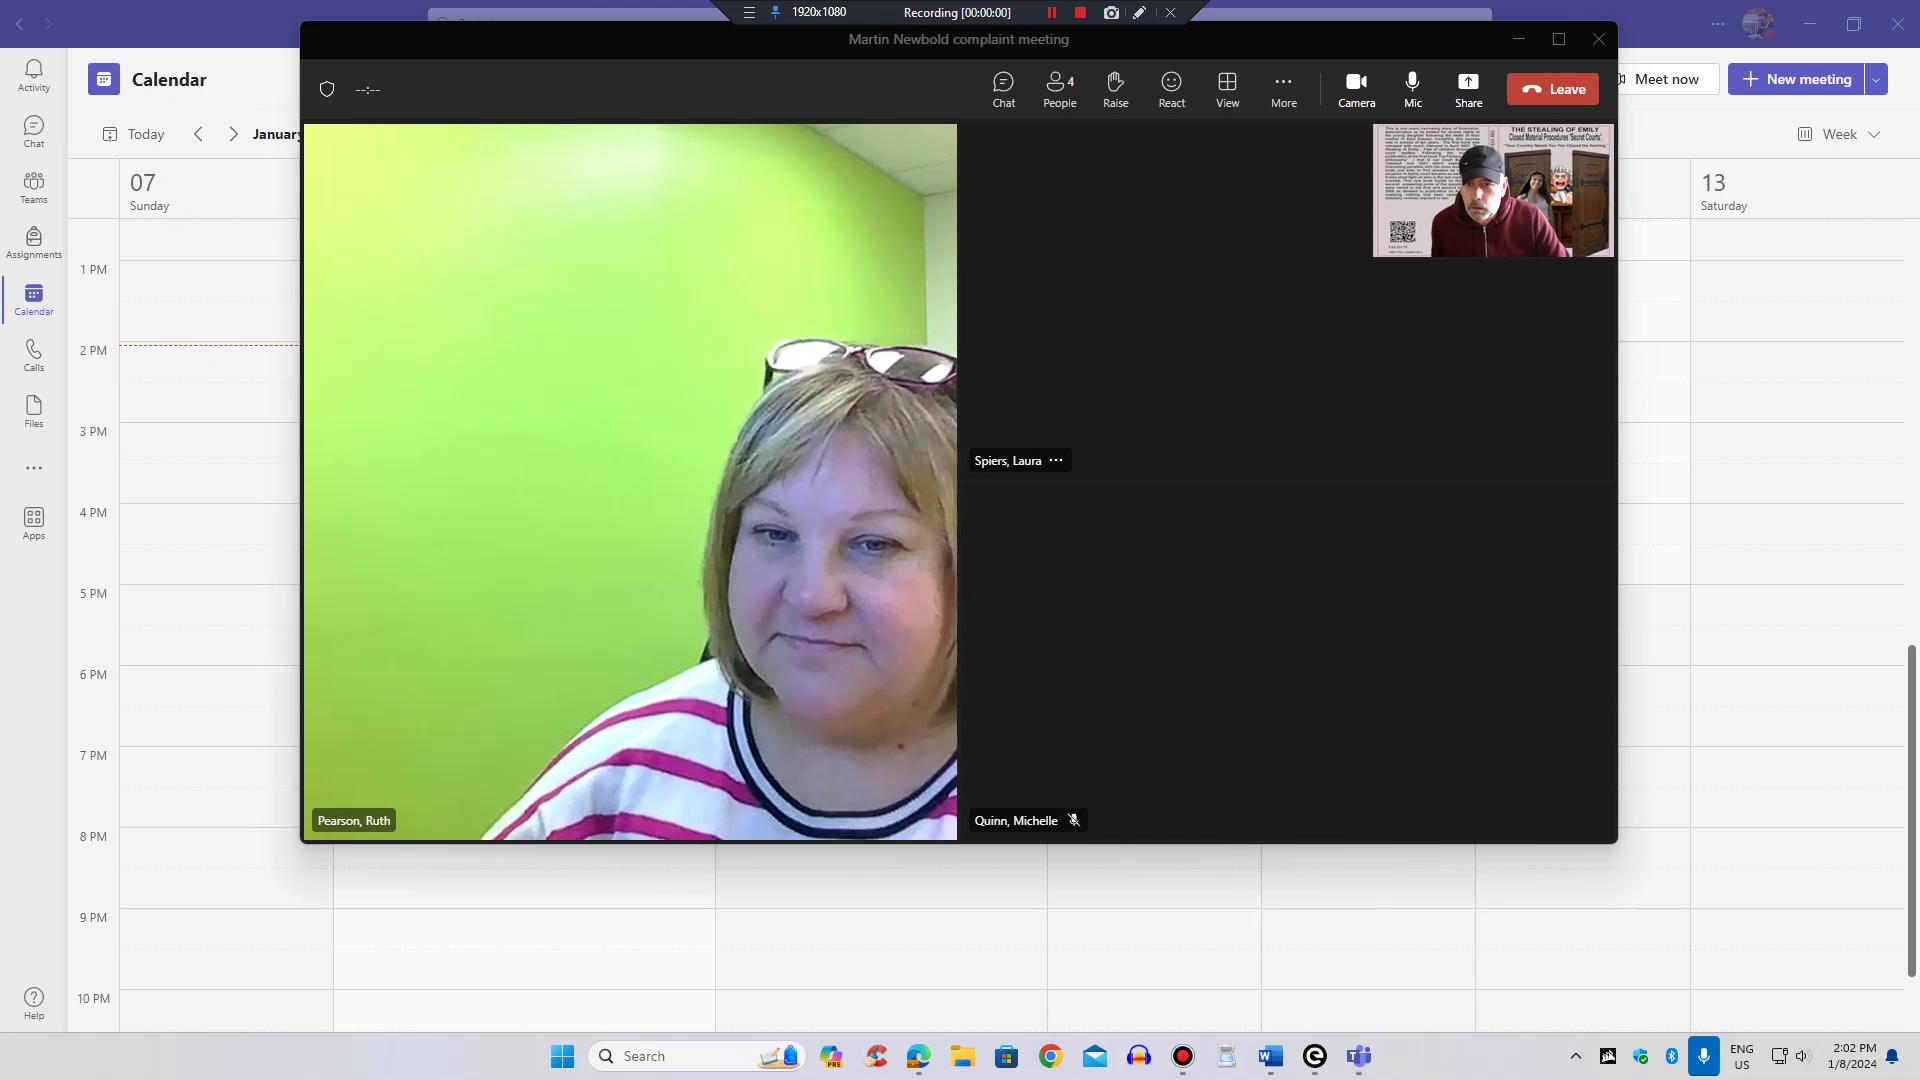Raise your hand in the meeting

[x=1115, y=89]
